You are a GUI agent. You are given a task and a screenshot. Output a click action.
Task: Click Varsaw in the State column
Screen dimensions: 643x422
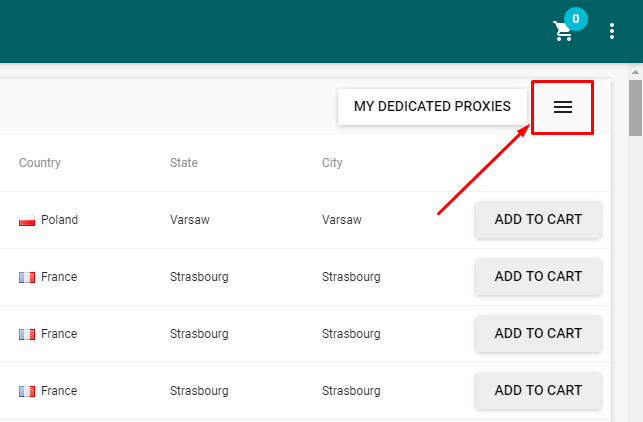(x=190, y=220)
